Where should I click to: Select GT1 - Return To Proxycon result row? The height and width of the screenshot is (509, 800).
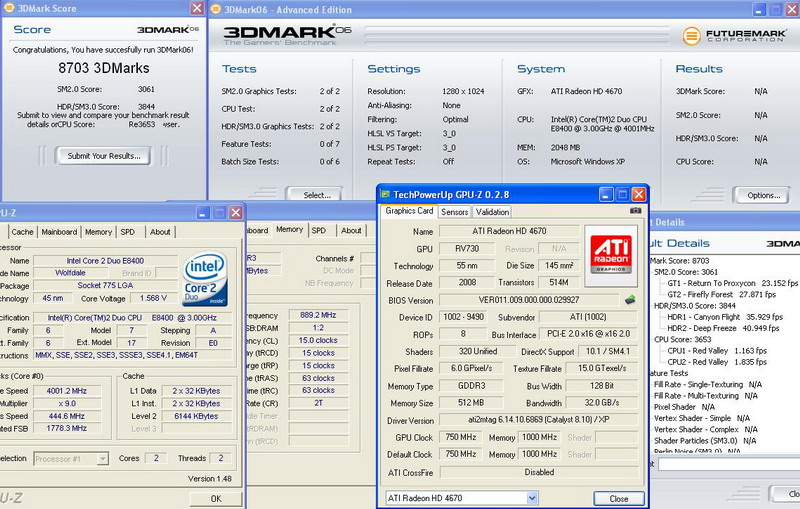[732, 283]
